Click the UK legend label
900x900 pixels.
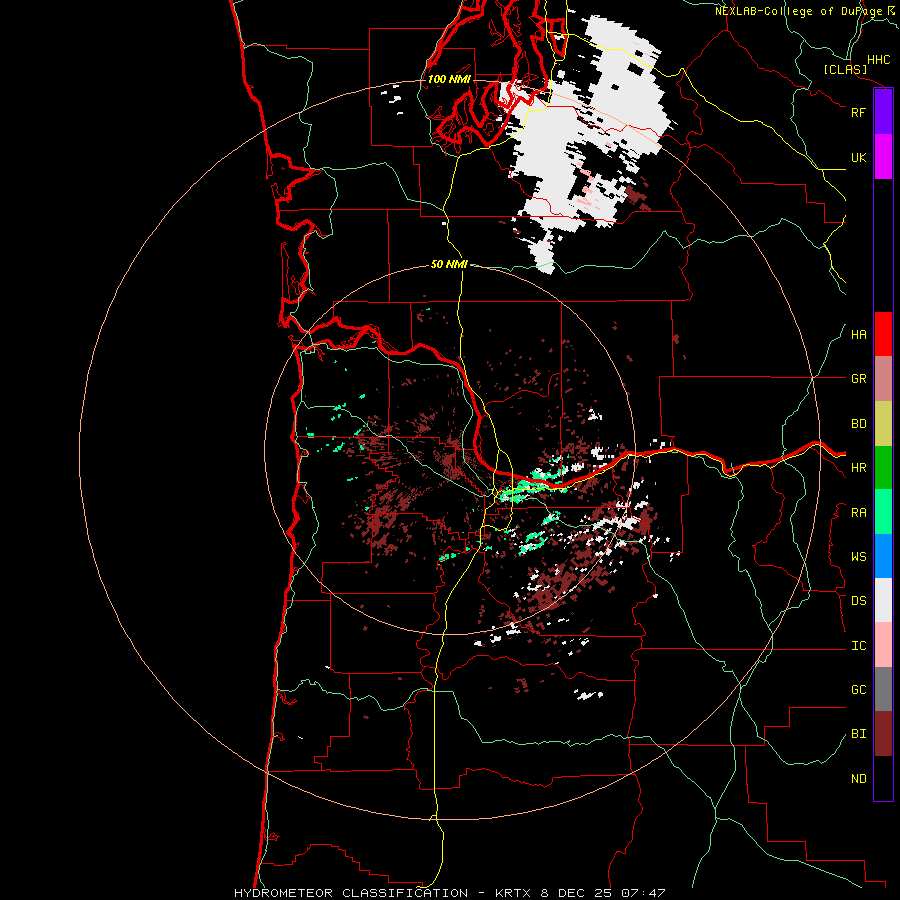pos(858,157)
